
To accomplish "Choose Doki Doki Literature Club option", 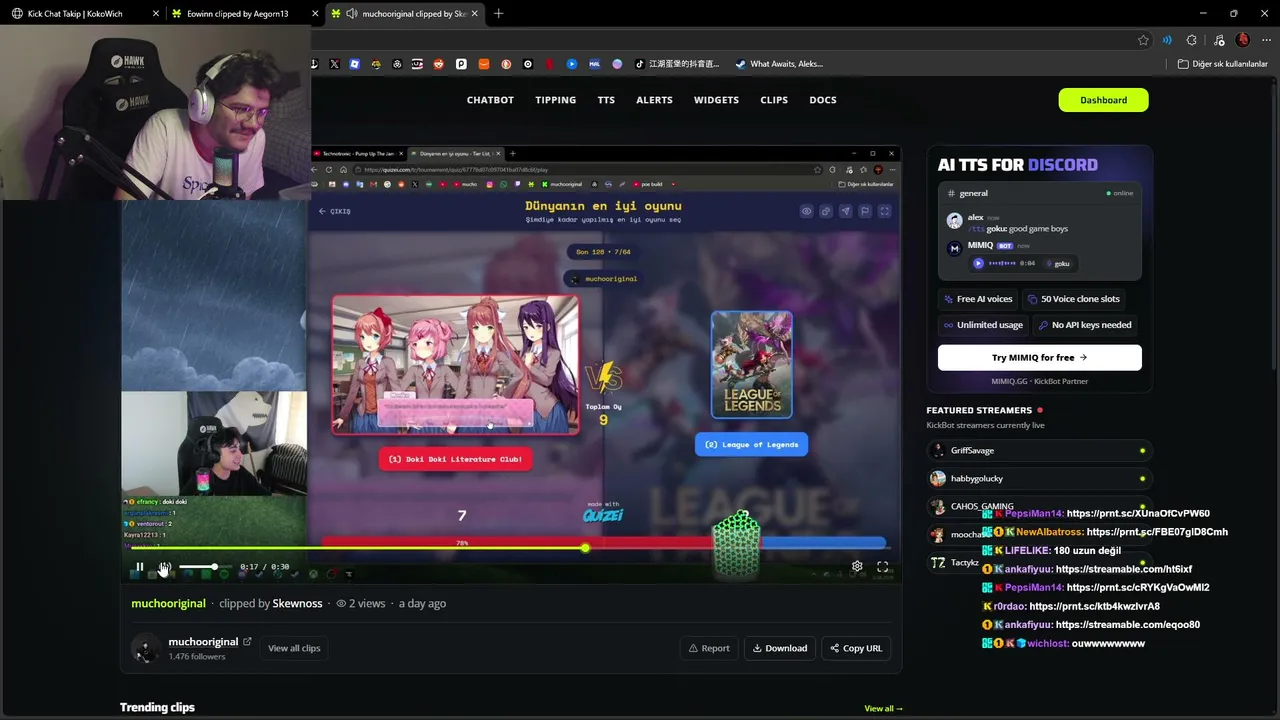I will [455, 459].
